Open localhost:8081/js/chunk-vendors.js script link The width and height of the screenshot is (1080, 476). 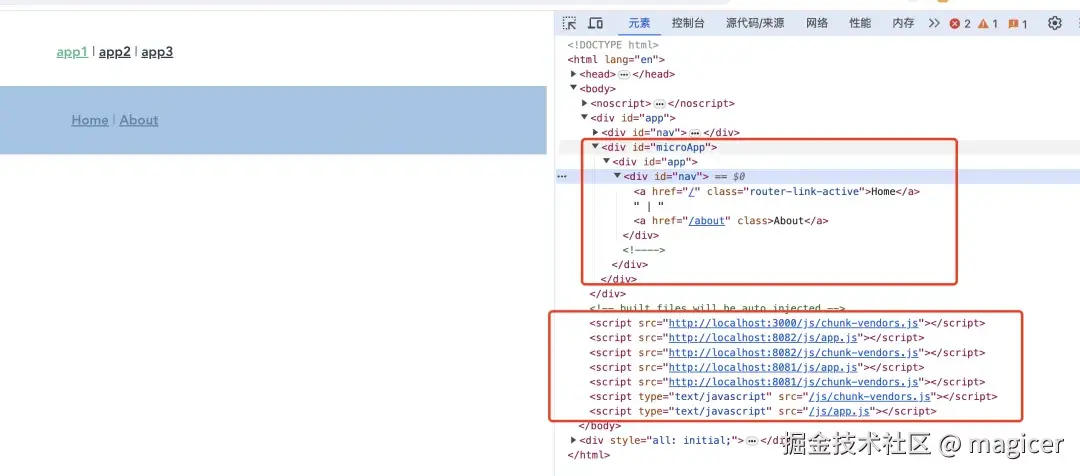tap(794, 382)
